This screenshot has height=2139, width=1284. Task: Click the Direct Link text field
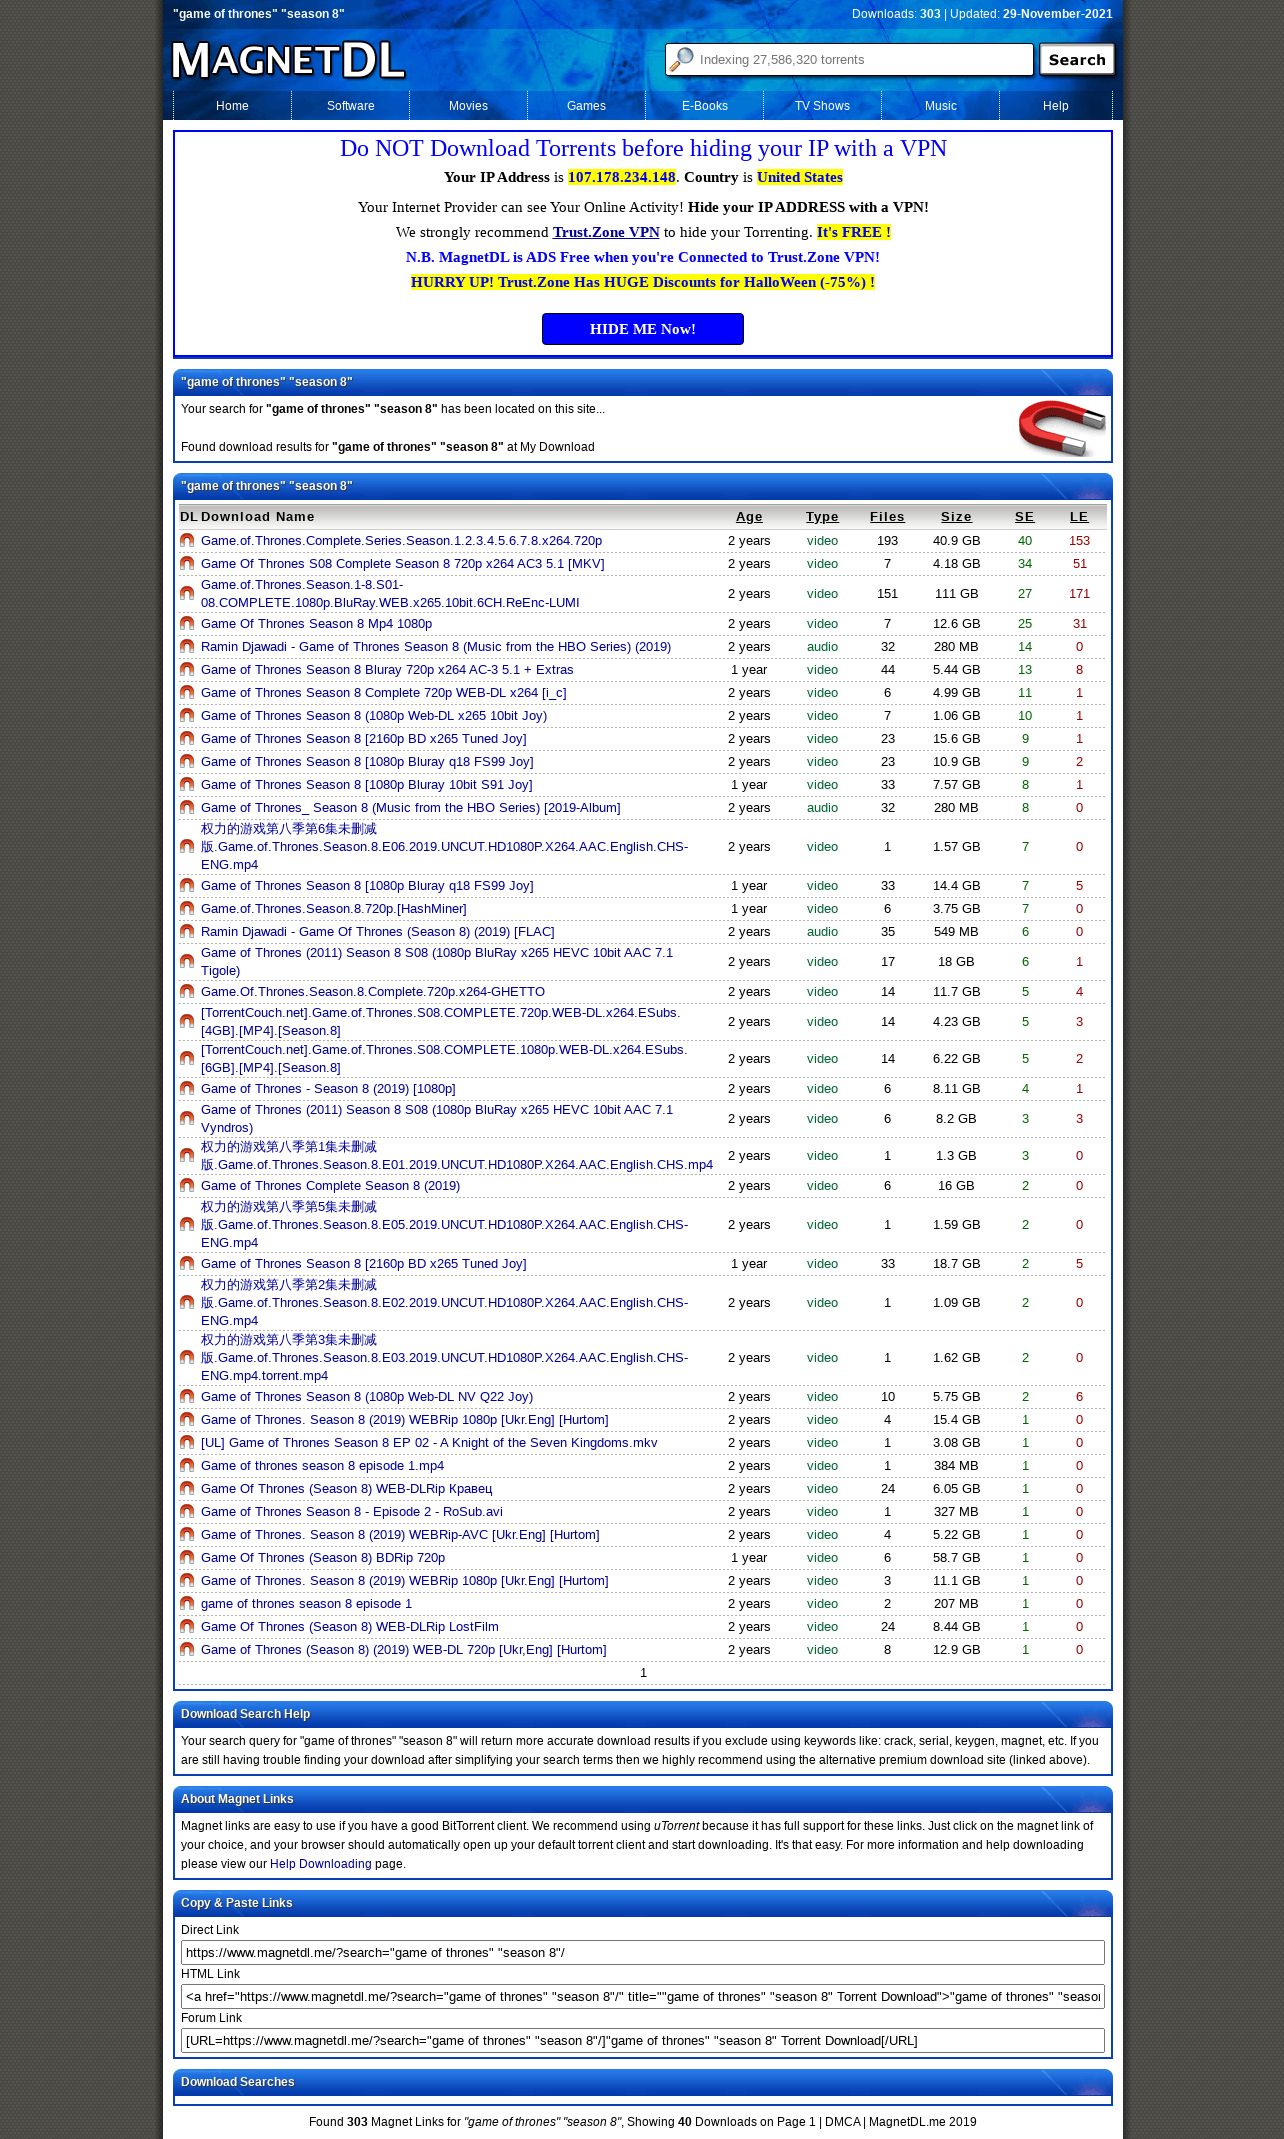click(x=643, y=1953)
